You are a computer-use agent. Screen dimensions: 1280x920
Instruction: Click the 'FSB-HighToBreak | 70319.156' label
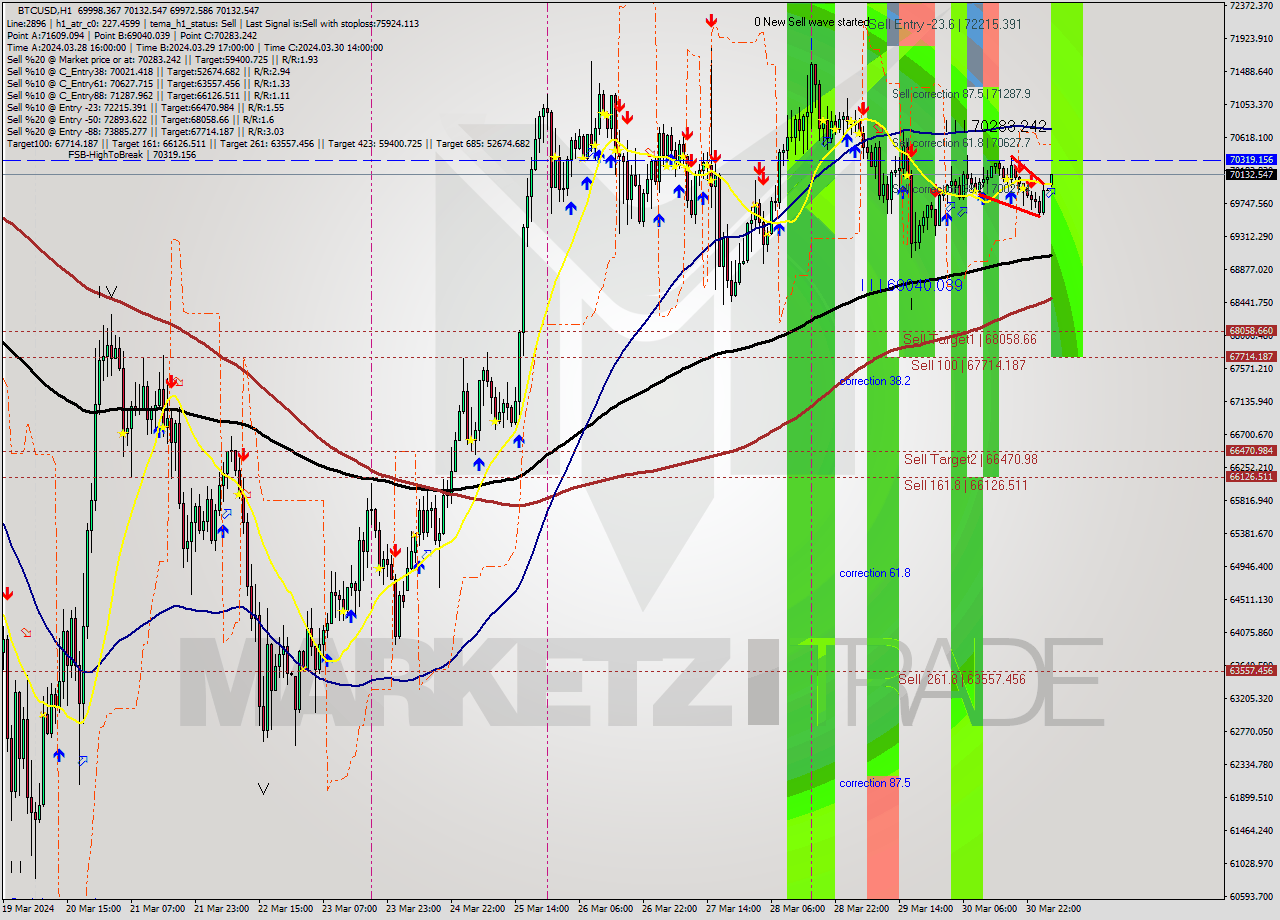[x=132, y=155]
